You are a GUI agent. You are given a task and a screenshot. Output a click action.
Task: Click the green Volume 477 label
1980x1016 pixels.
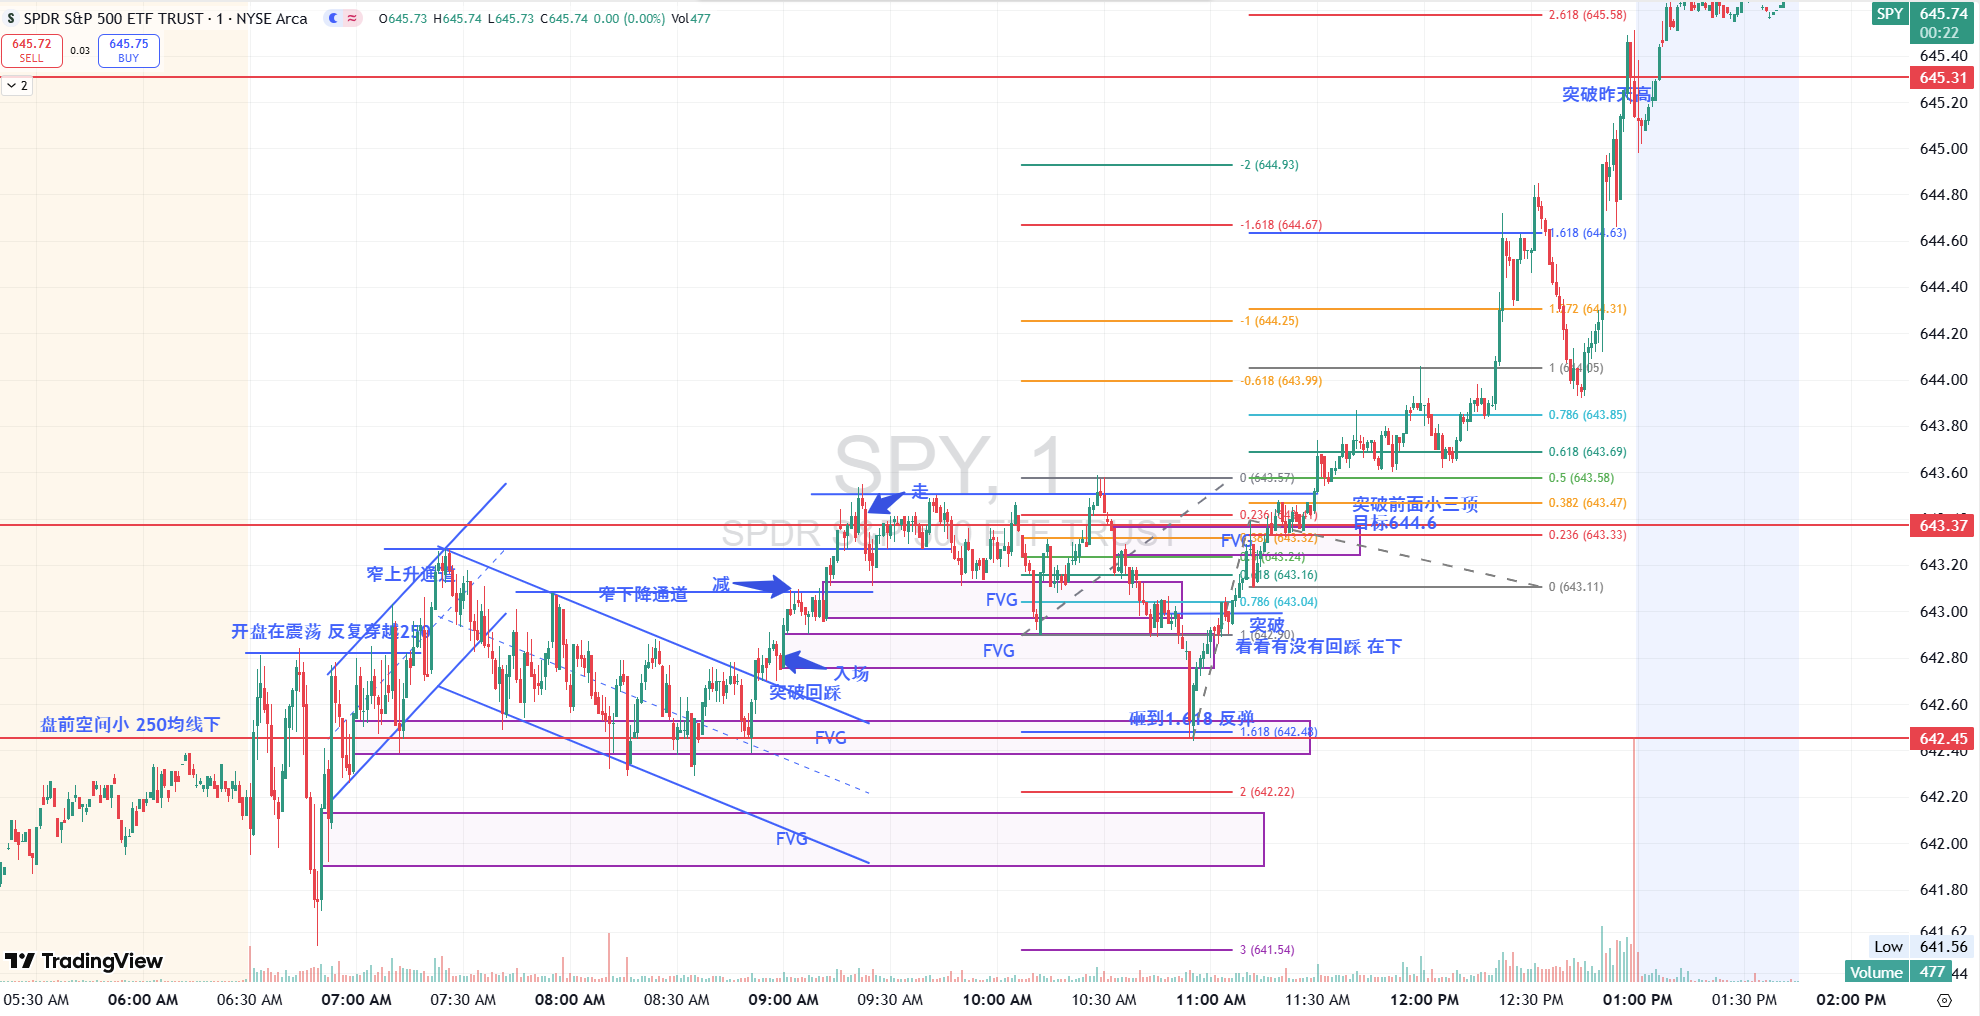(x=1898, y=972)
